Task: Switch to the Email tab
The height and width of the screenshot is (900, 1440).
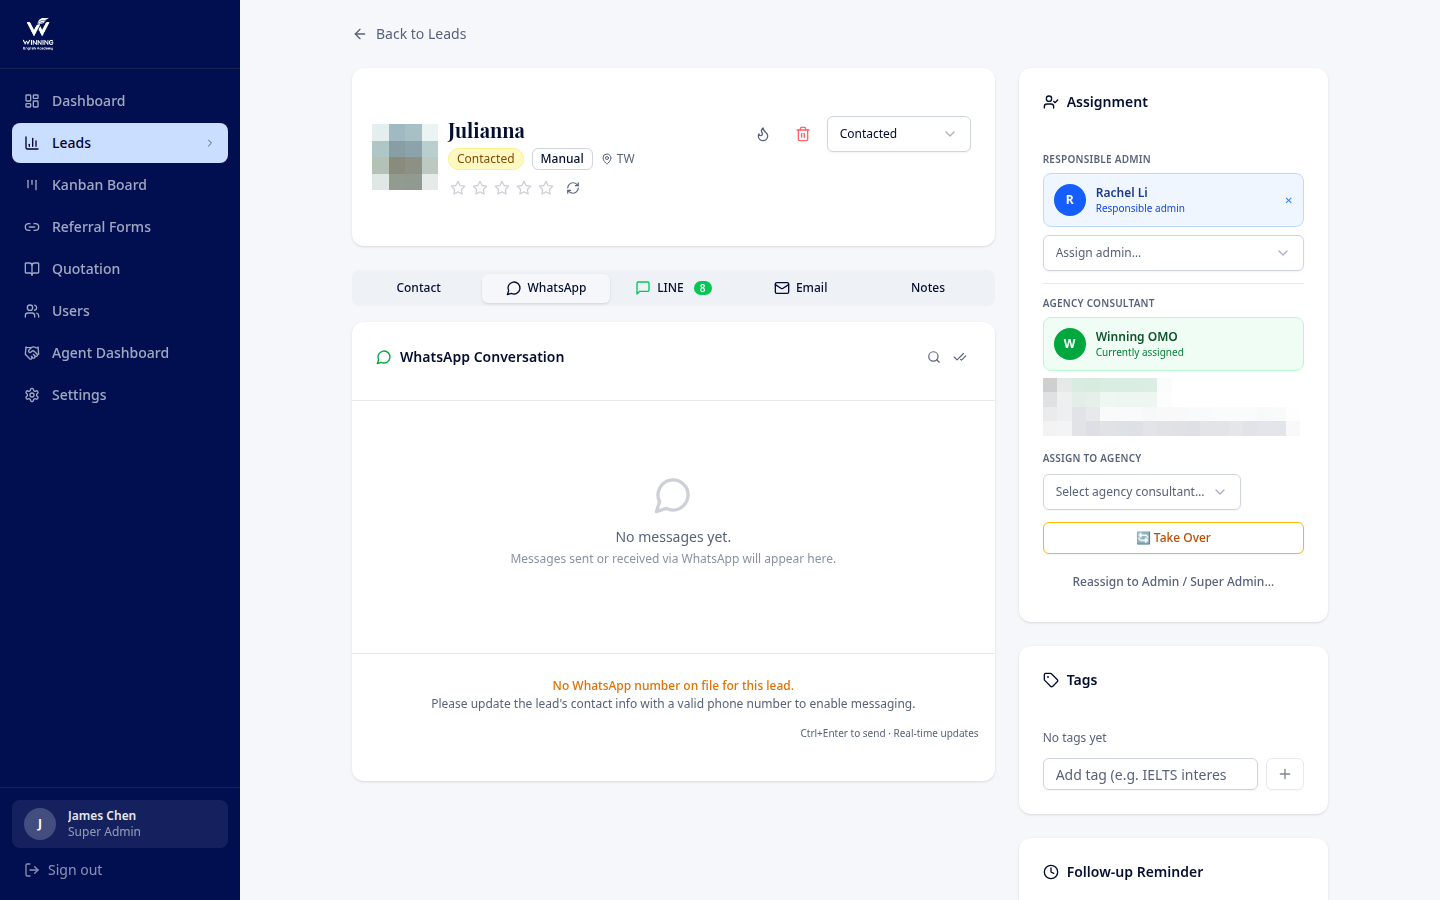Action: 800,288
